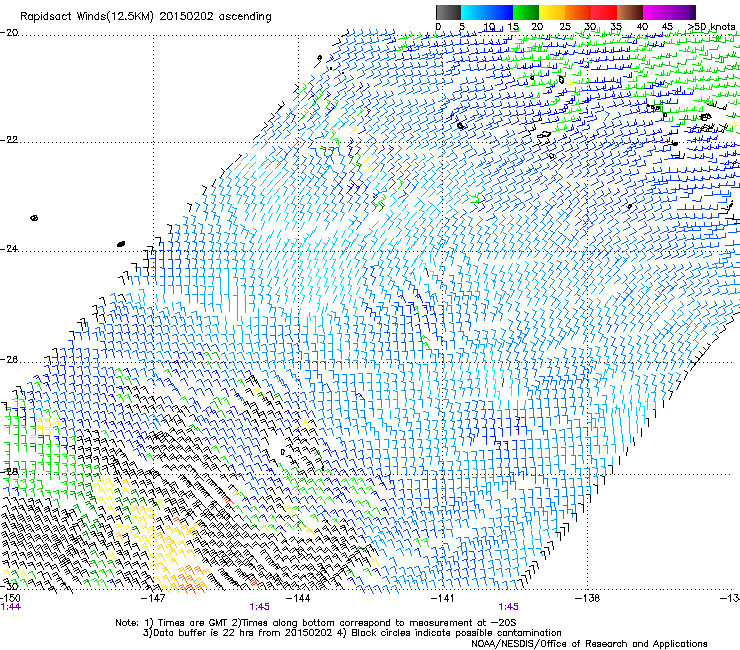The width and height of the screenshot is (740, 650).
Task: Click the '45' legend value
Action: pos(667,27)
